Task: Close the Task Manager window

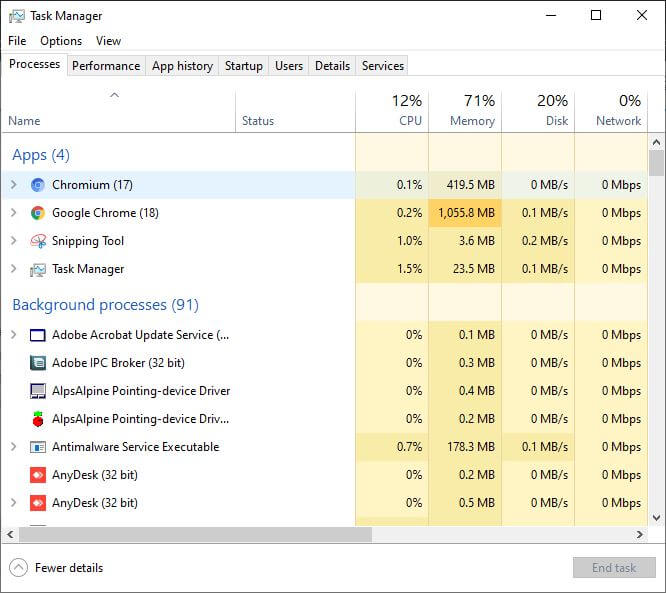Action: pos(642,16)
